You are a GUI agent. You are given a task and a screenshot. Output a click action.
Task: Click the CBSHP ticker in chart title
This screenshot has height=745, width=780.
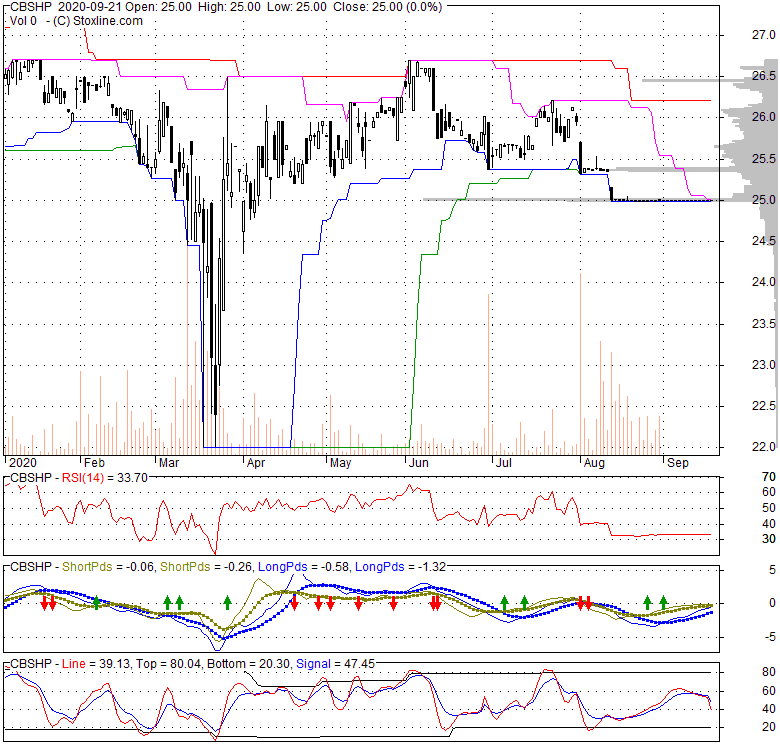(x=30, y=7)
